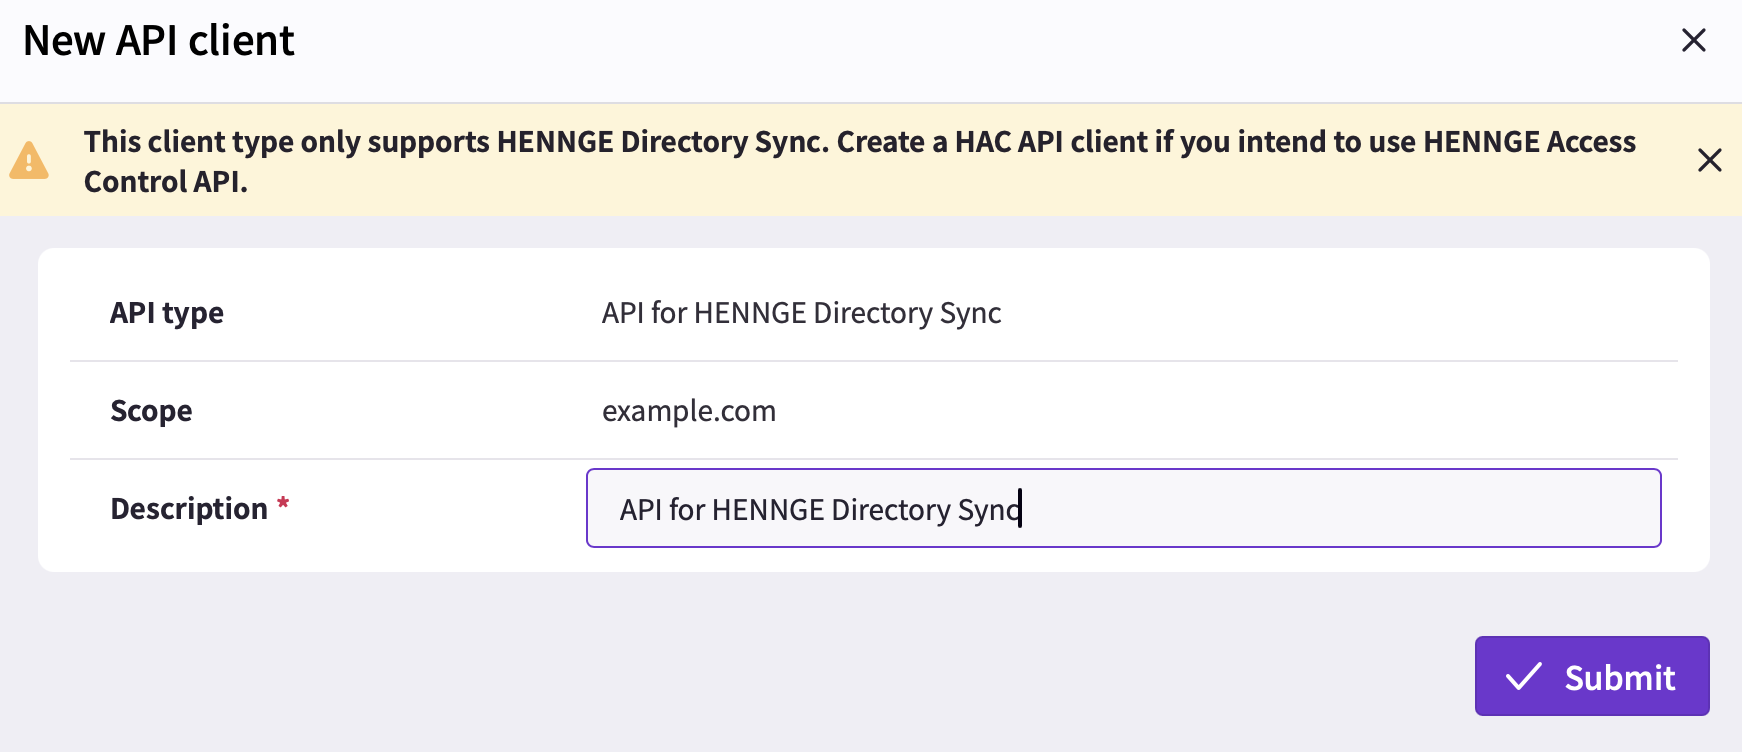Click the 'Scope' label
1742x752 pixels.
(x=151, y=411)
